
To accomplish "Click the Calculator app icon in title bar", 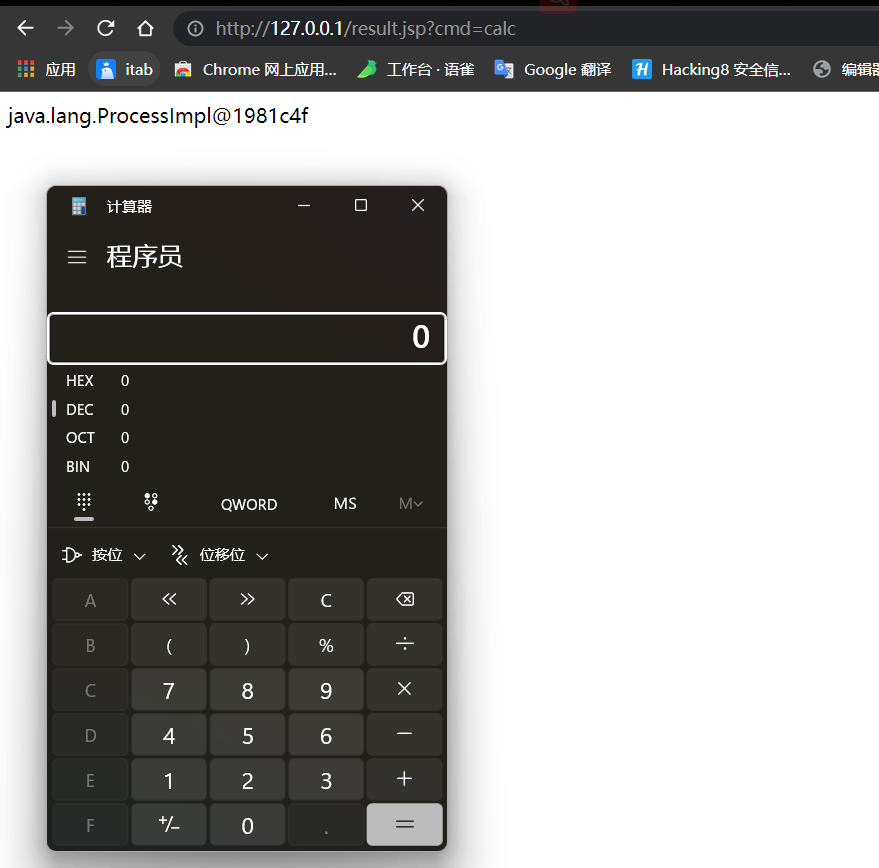I will pos(79,206).
